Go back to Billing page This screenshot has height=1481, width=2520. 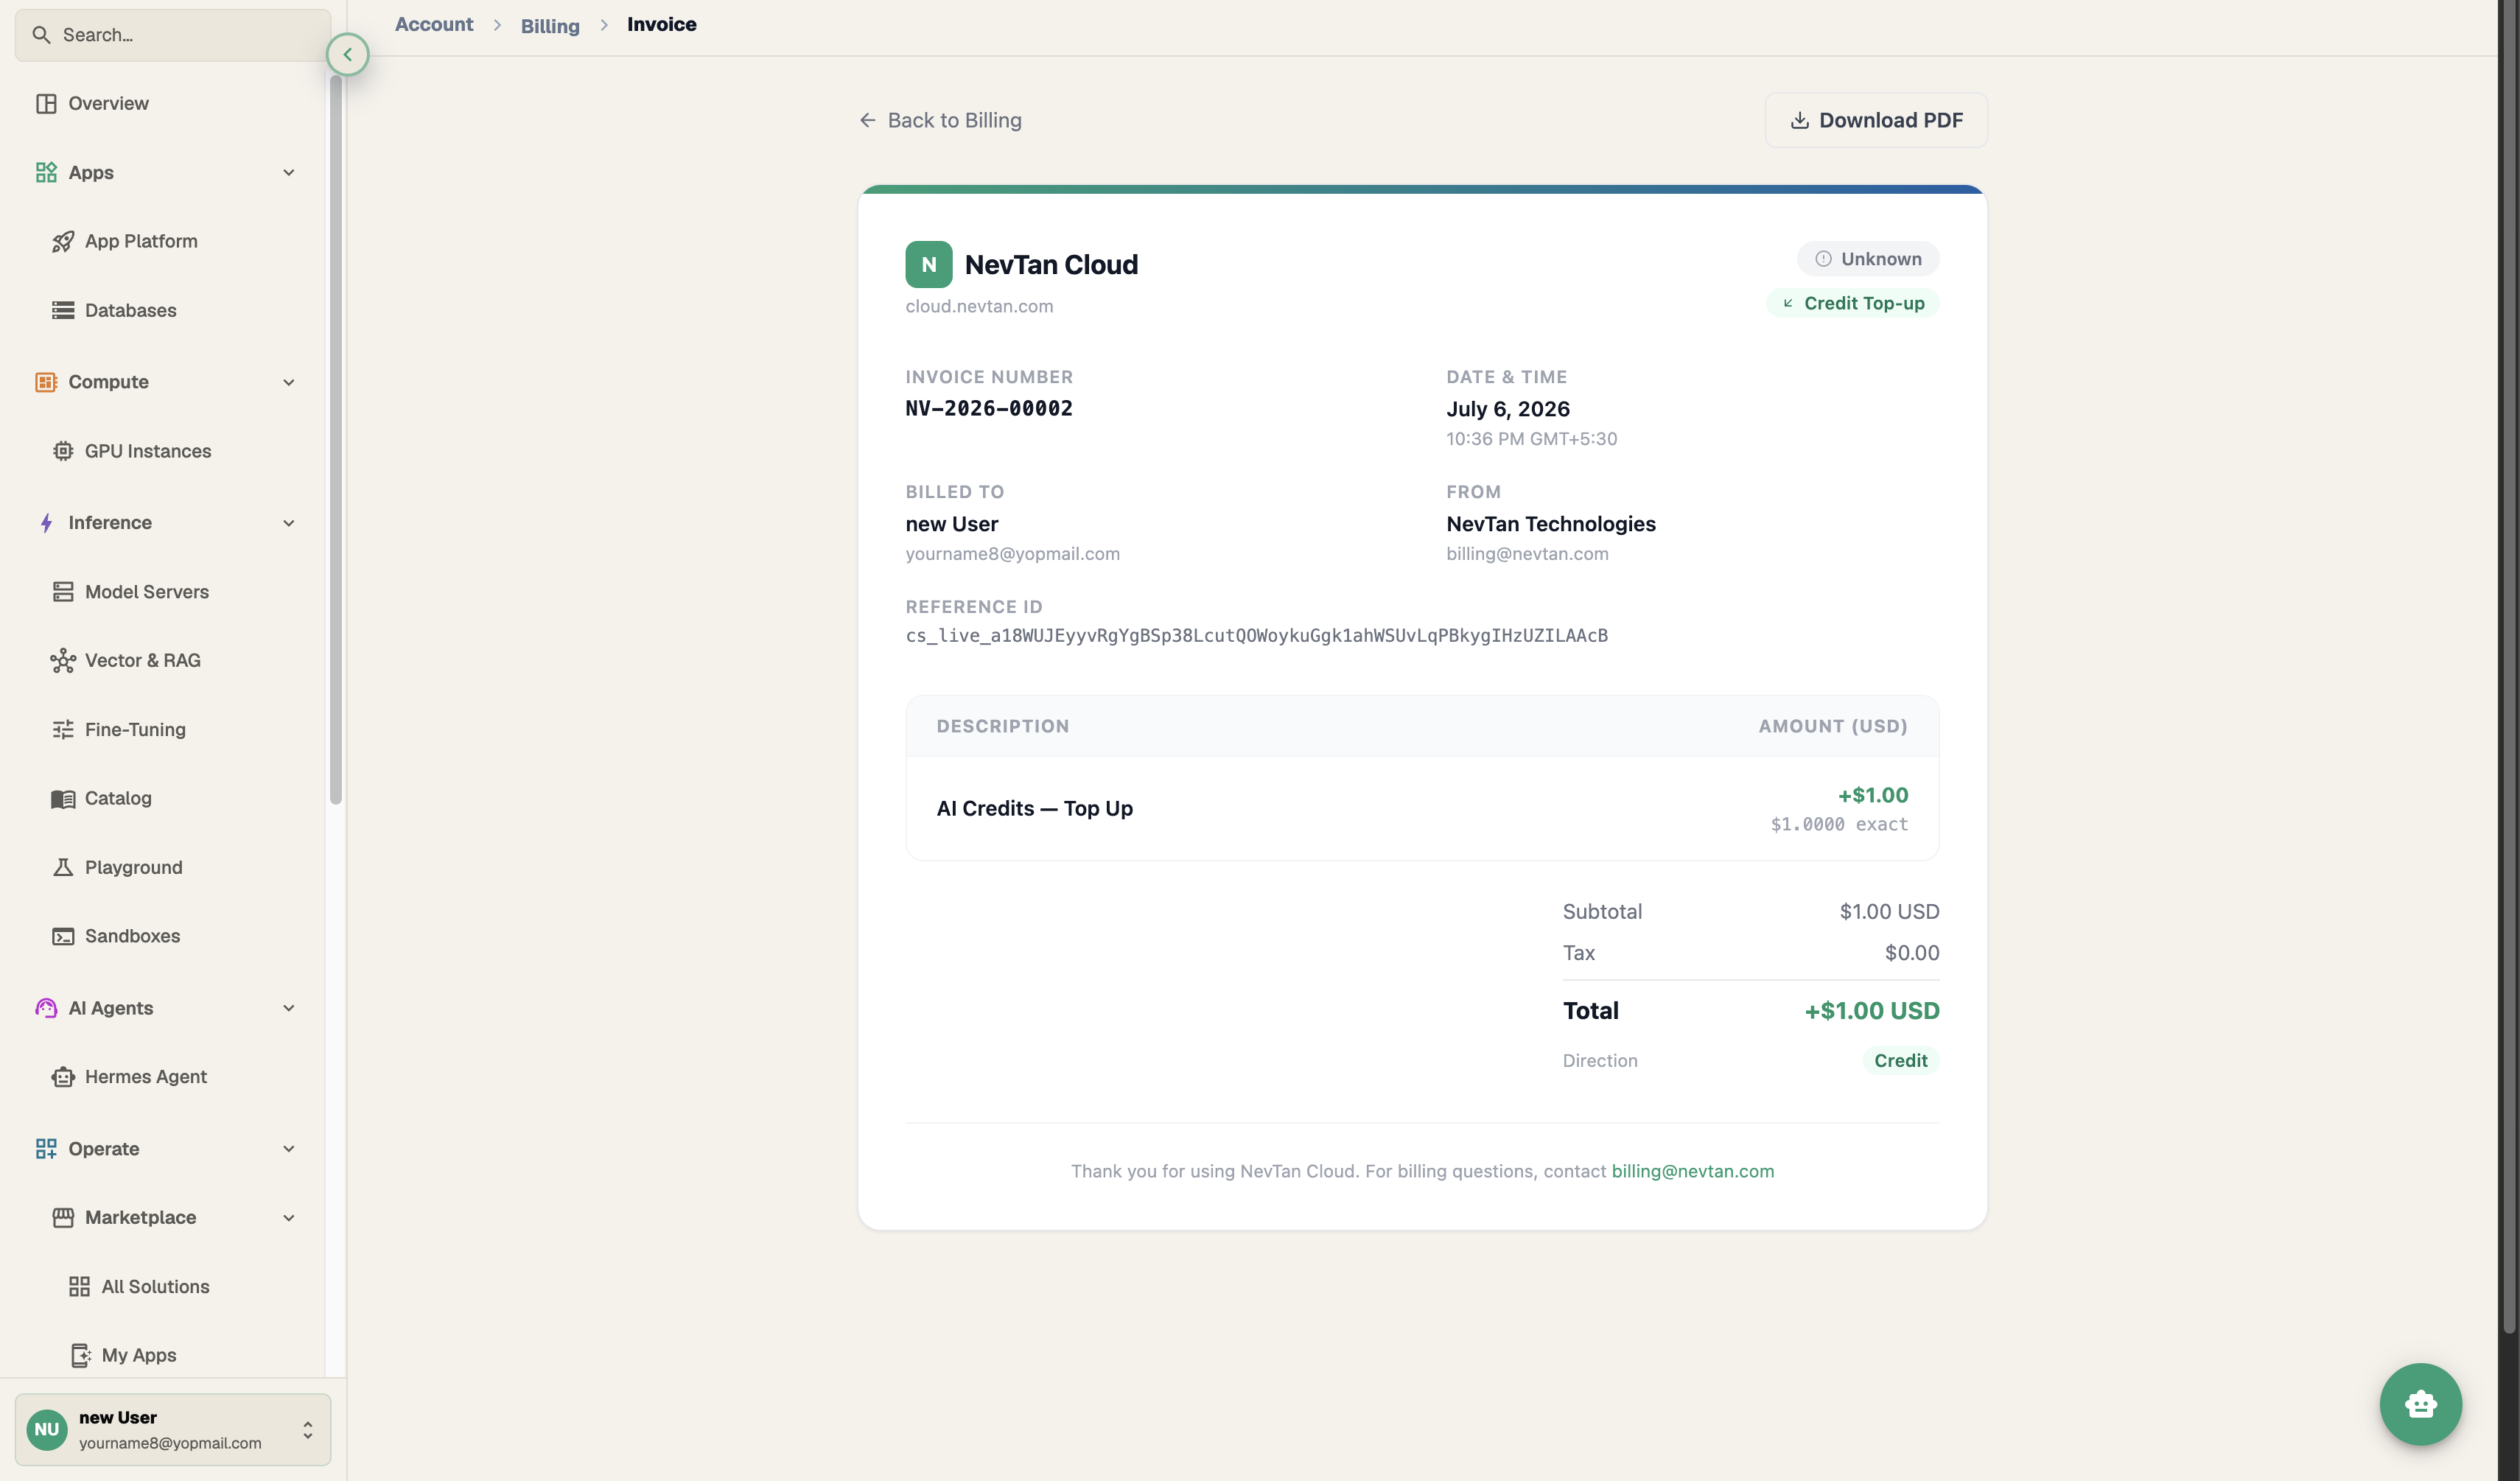(940, 120)
